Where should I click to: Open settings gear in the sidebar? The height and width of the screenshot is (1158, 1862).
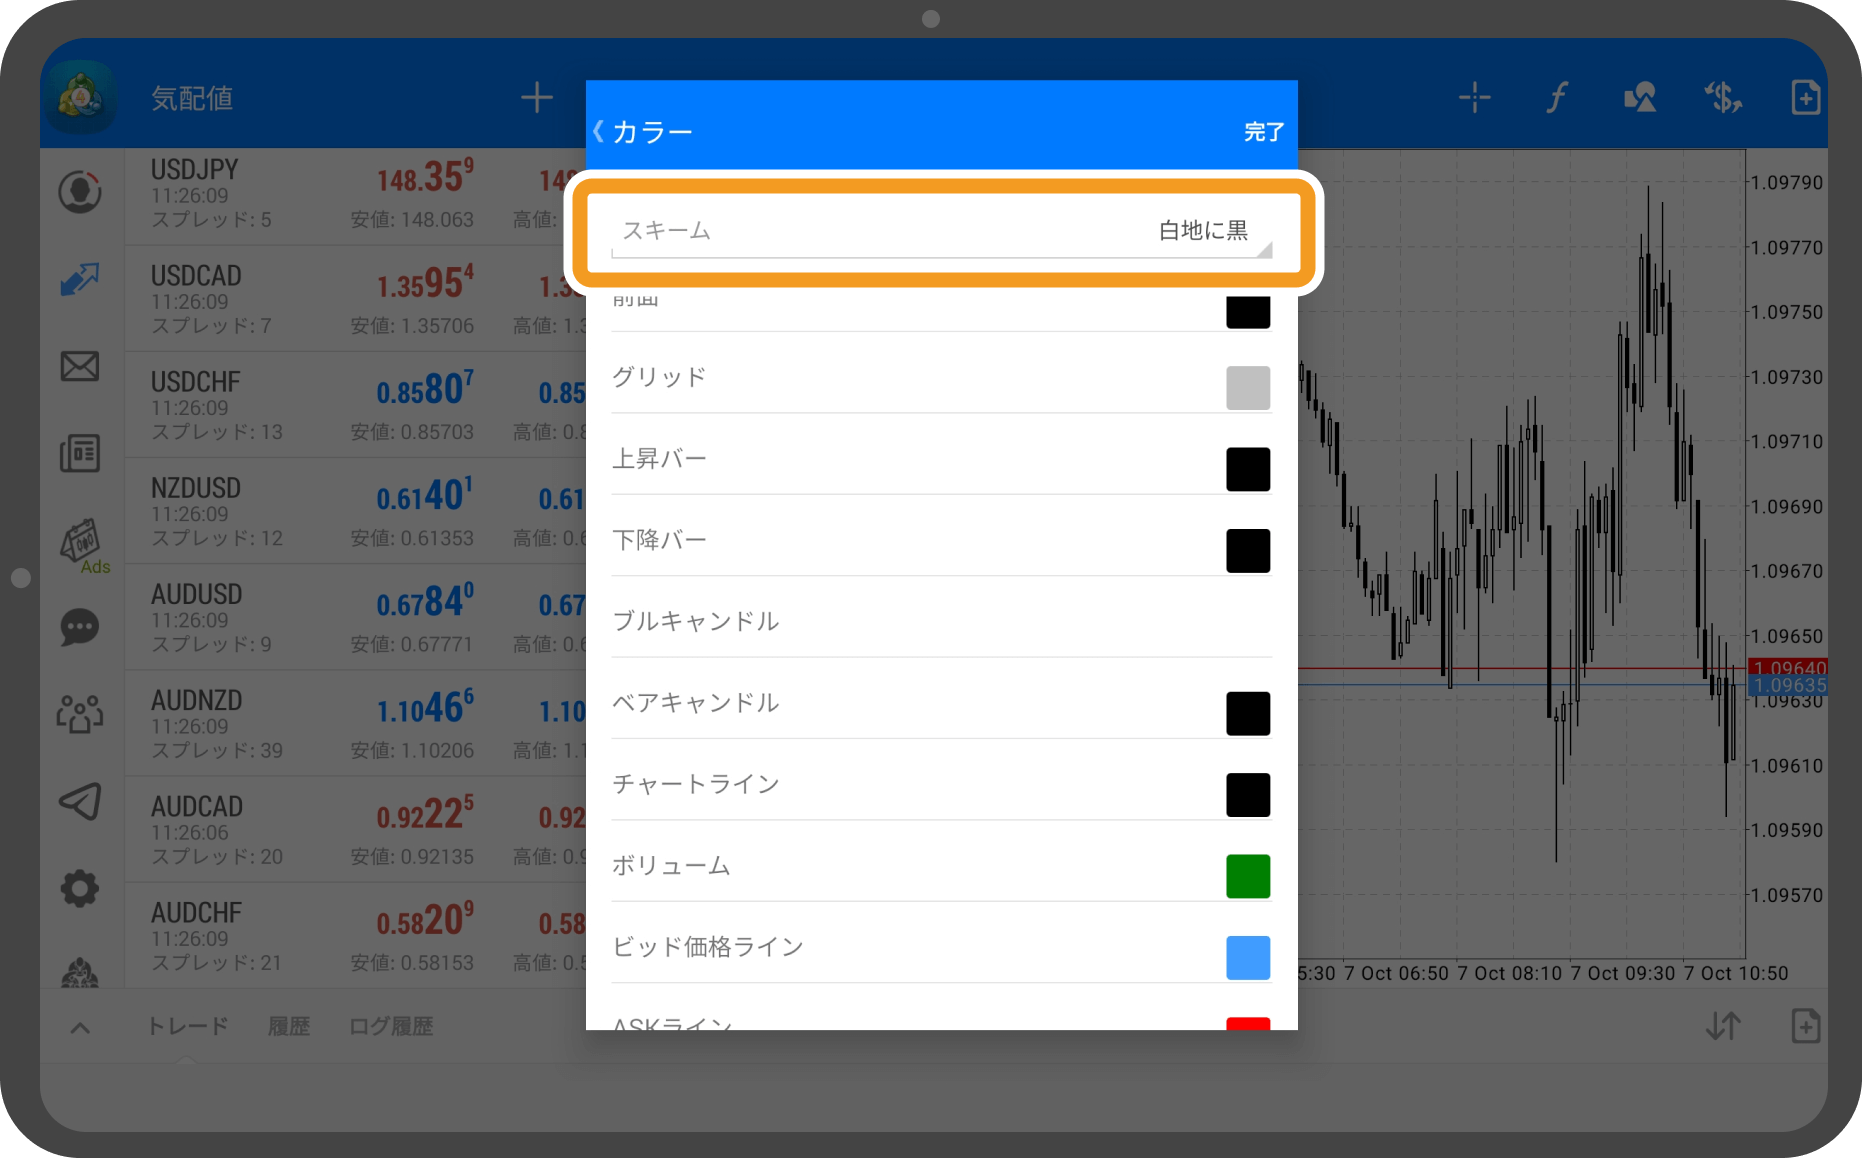80,888
